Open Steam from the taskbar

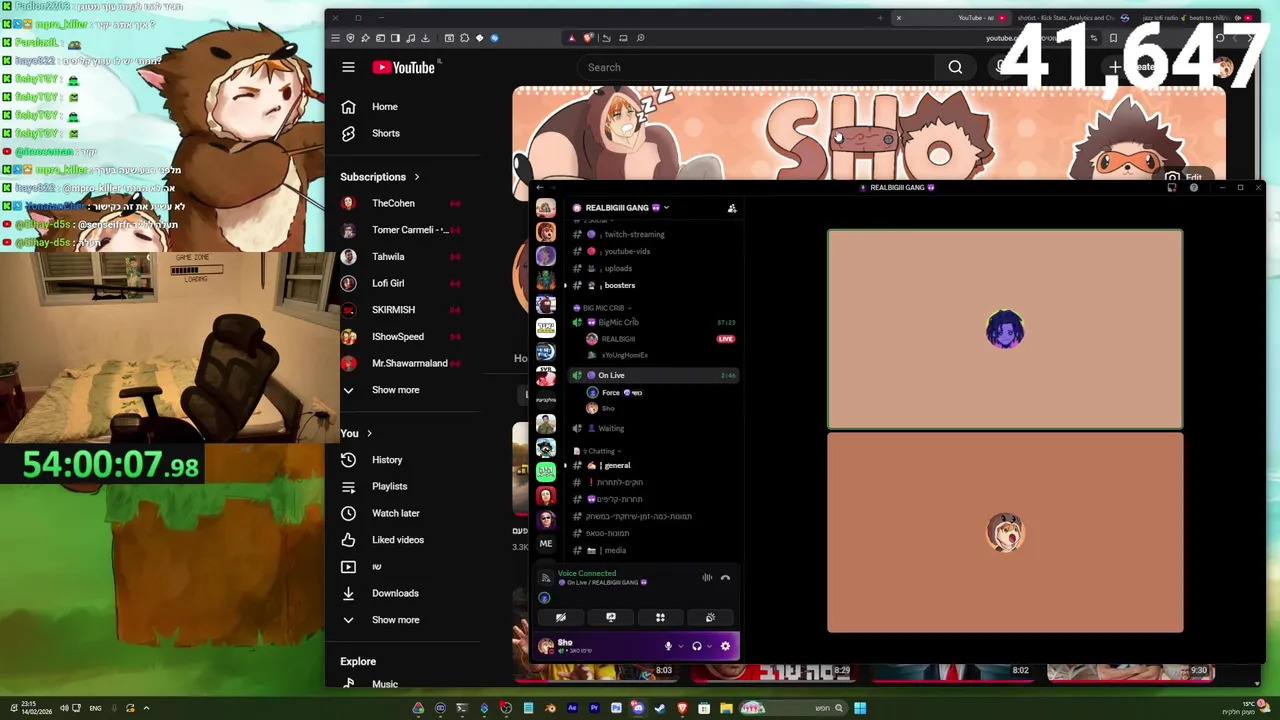coord(660,708)
